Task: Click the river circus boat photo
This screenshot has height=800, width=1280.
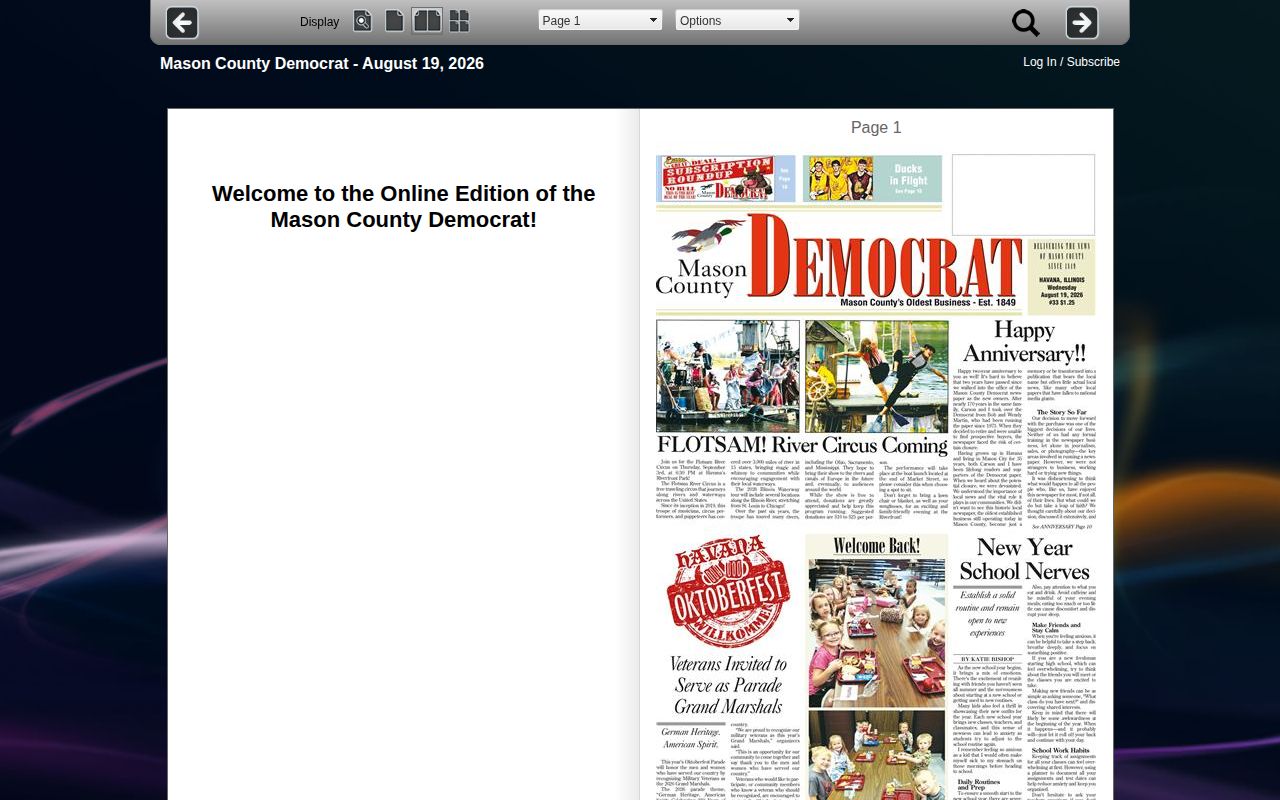Action: point(728,376)
